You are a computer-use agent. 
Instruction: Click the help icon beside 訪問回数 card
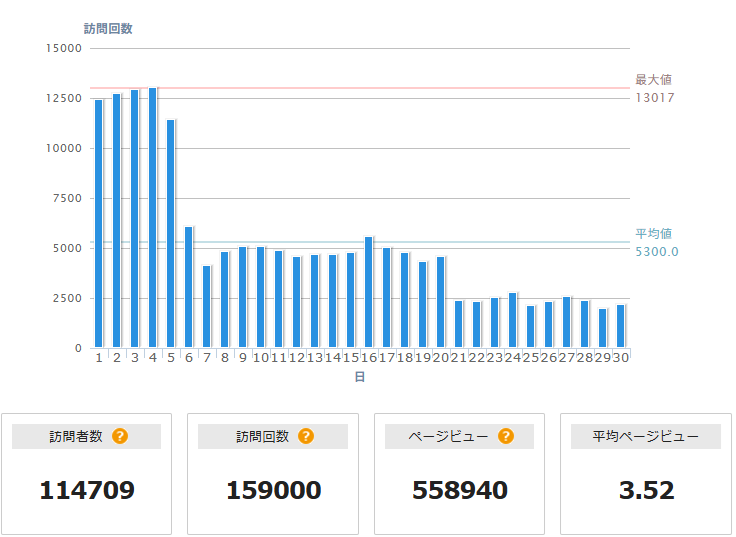tap(306, 436)
